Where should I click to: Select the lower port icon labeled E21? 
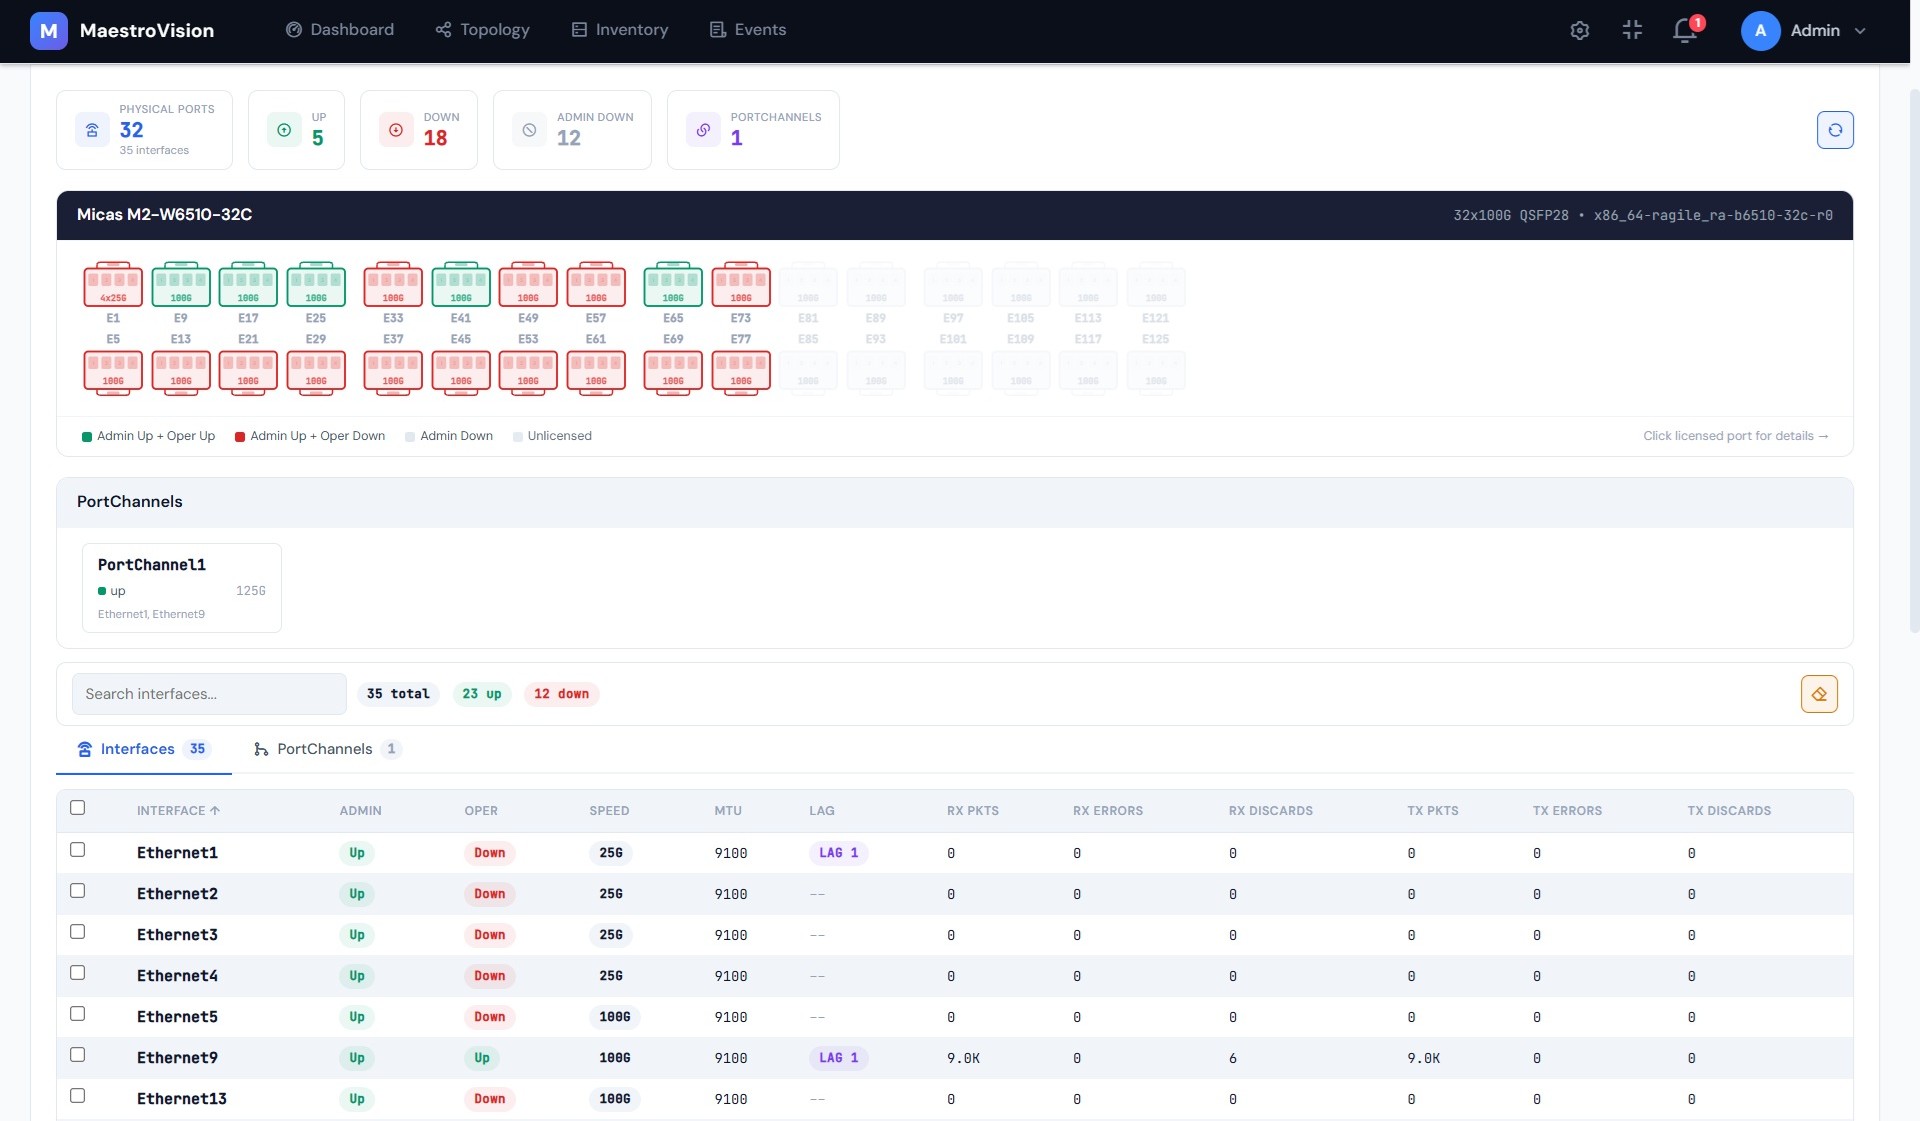(x=248, y=373)
